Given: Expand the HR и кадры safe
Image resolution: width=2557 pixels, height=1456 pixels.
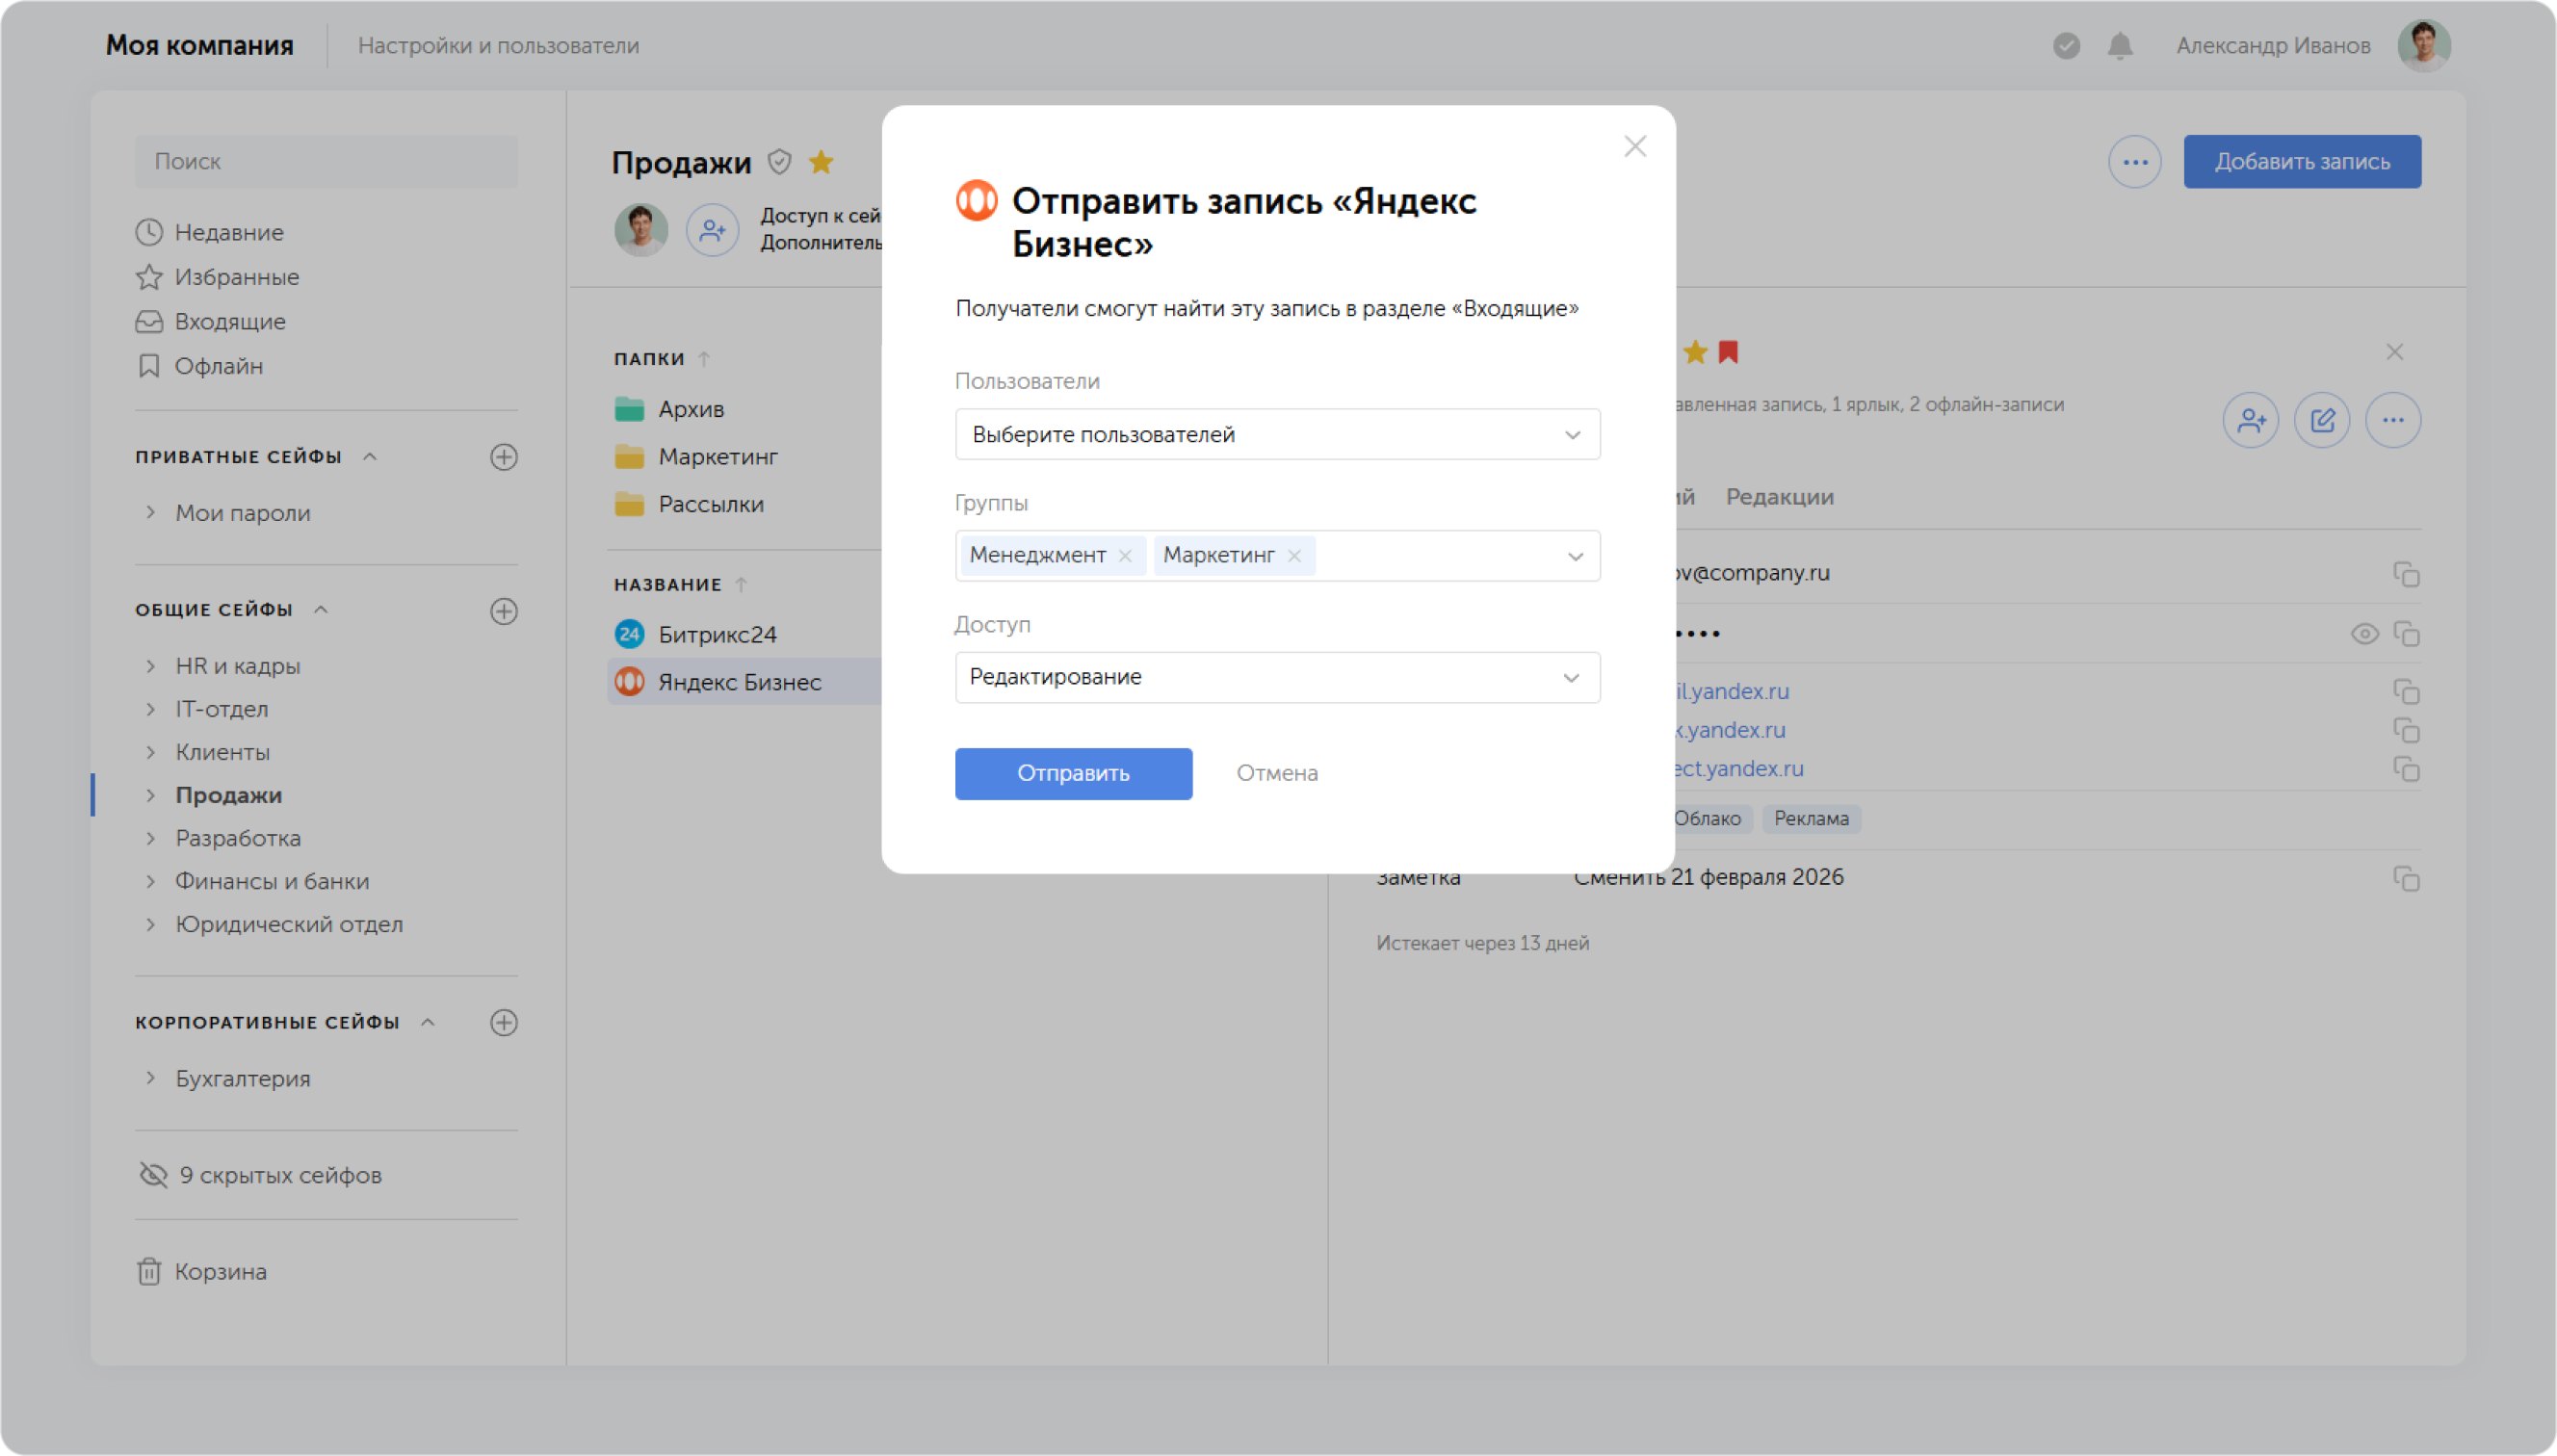Looking at the screenshot, I should pyautogui.click(x=151, y=666).
